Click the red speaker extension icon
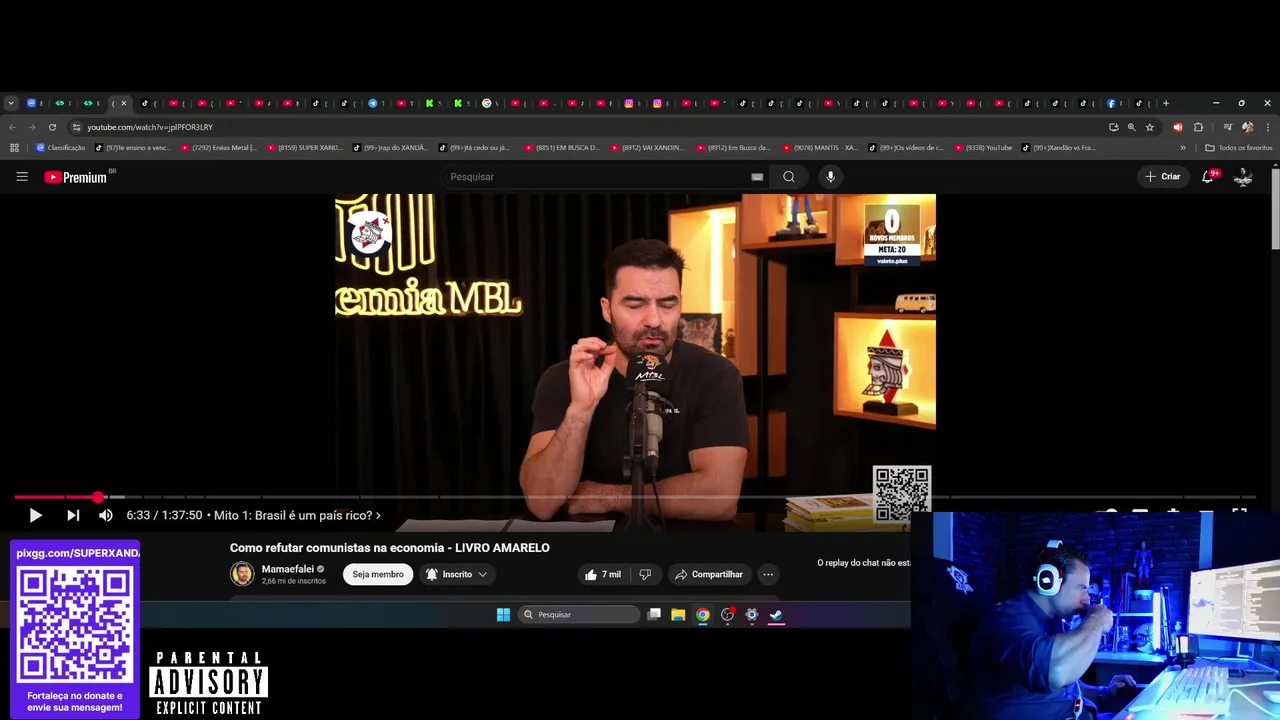Screen dimensions: 1280x720 point(1177,127)
